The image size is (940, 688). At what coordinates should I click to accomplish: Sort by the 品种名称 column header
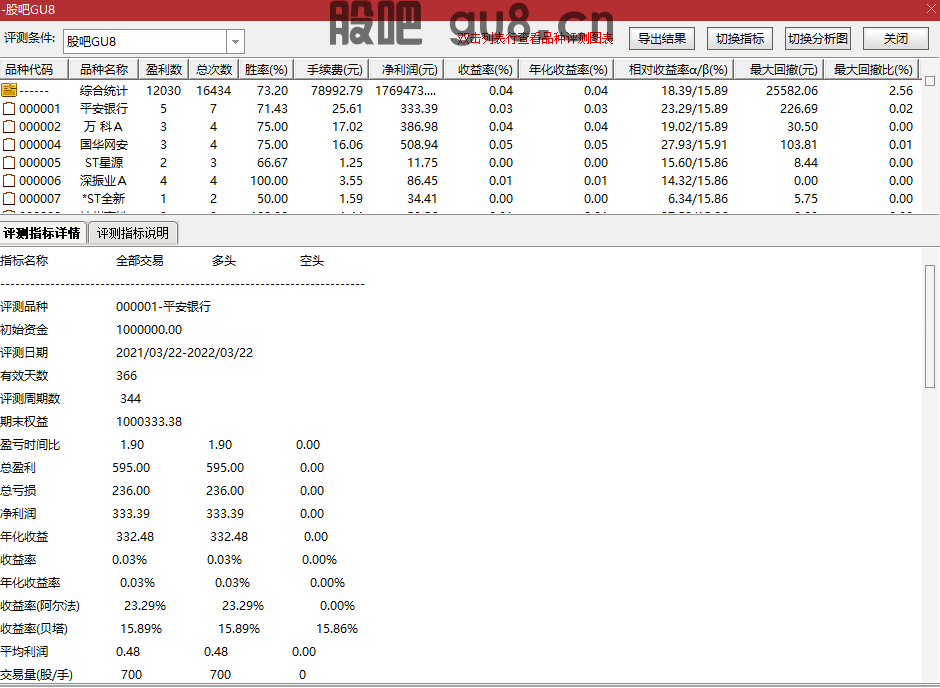[104, 70]
